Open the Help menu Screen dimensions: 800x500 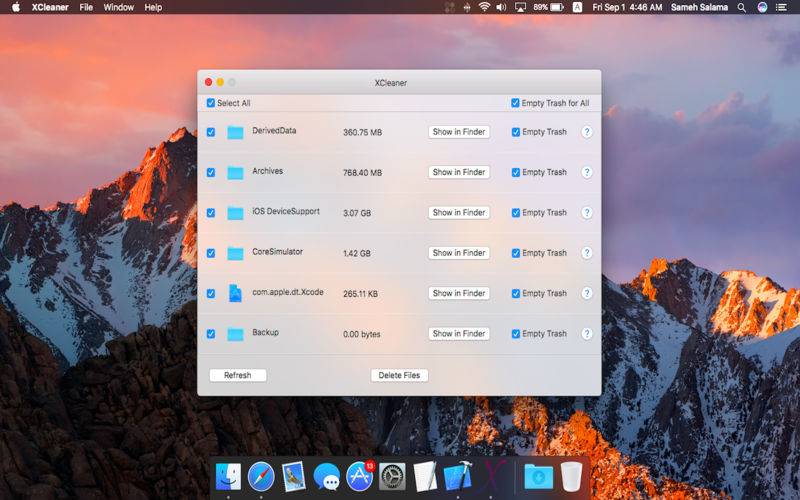point(153,7)
